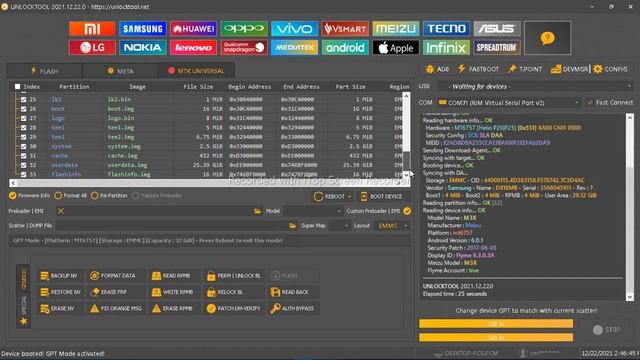Screen dimensions: 640x360
Task: Uncheck the system partition row
Action: coord(24,146)
